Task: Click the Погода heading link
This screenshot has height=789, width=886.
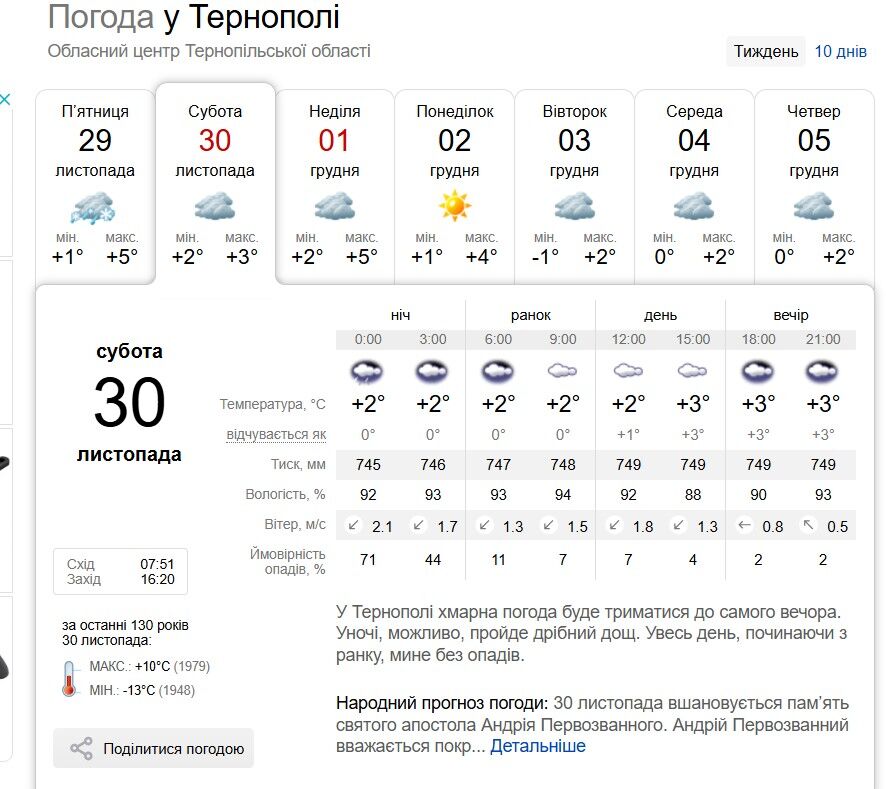Action: [100, 17]
